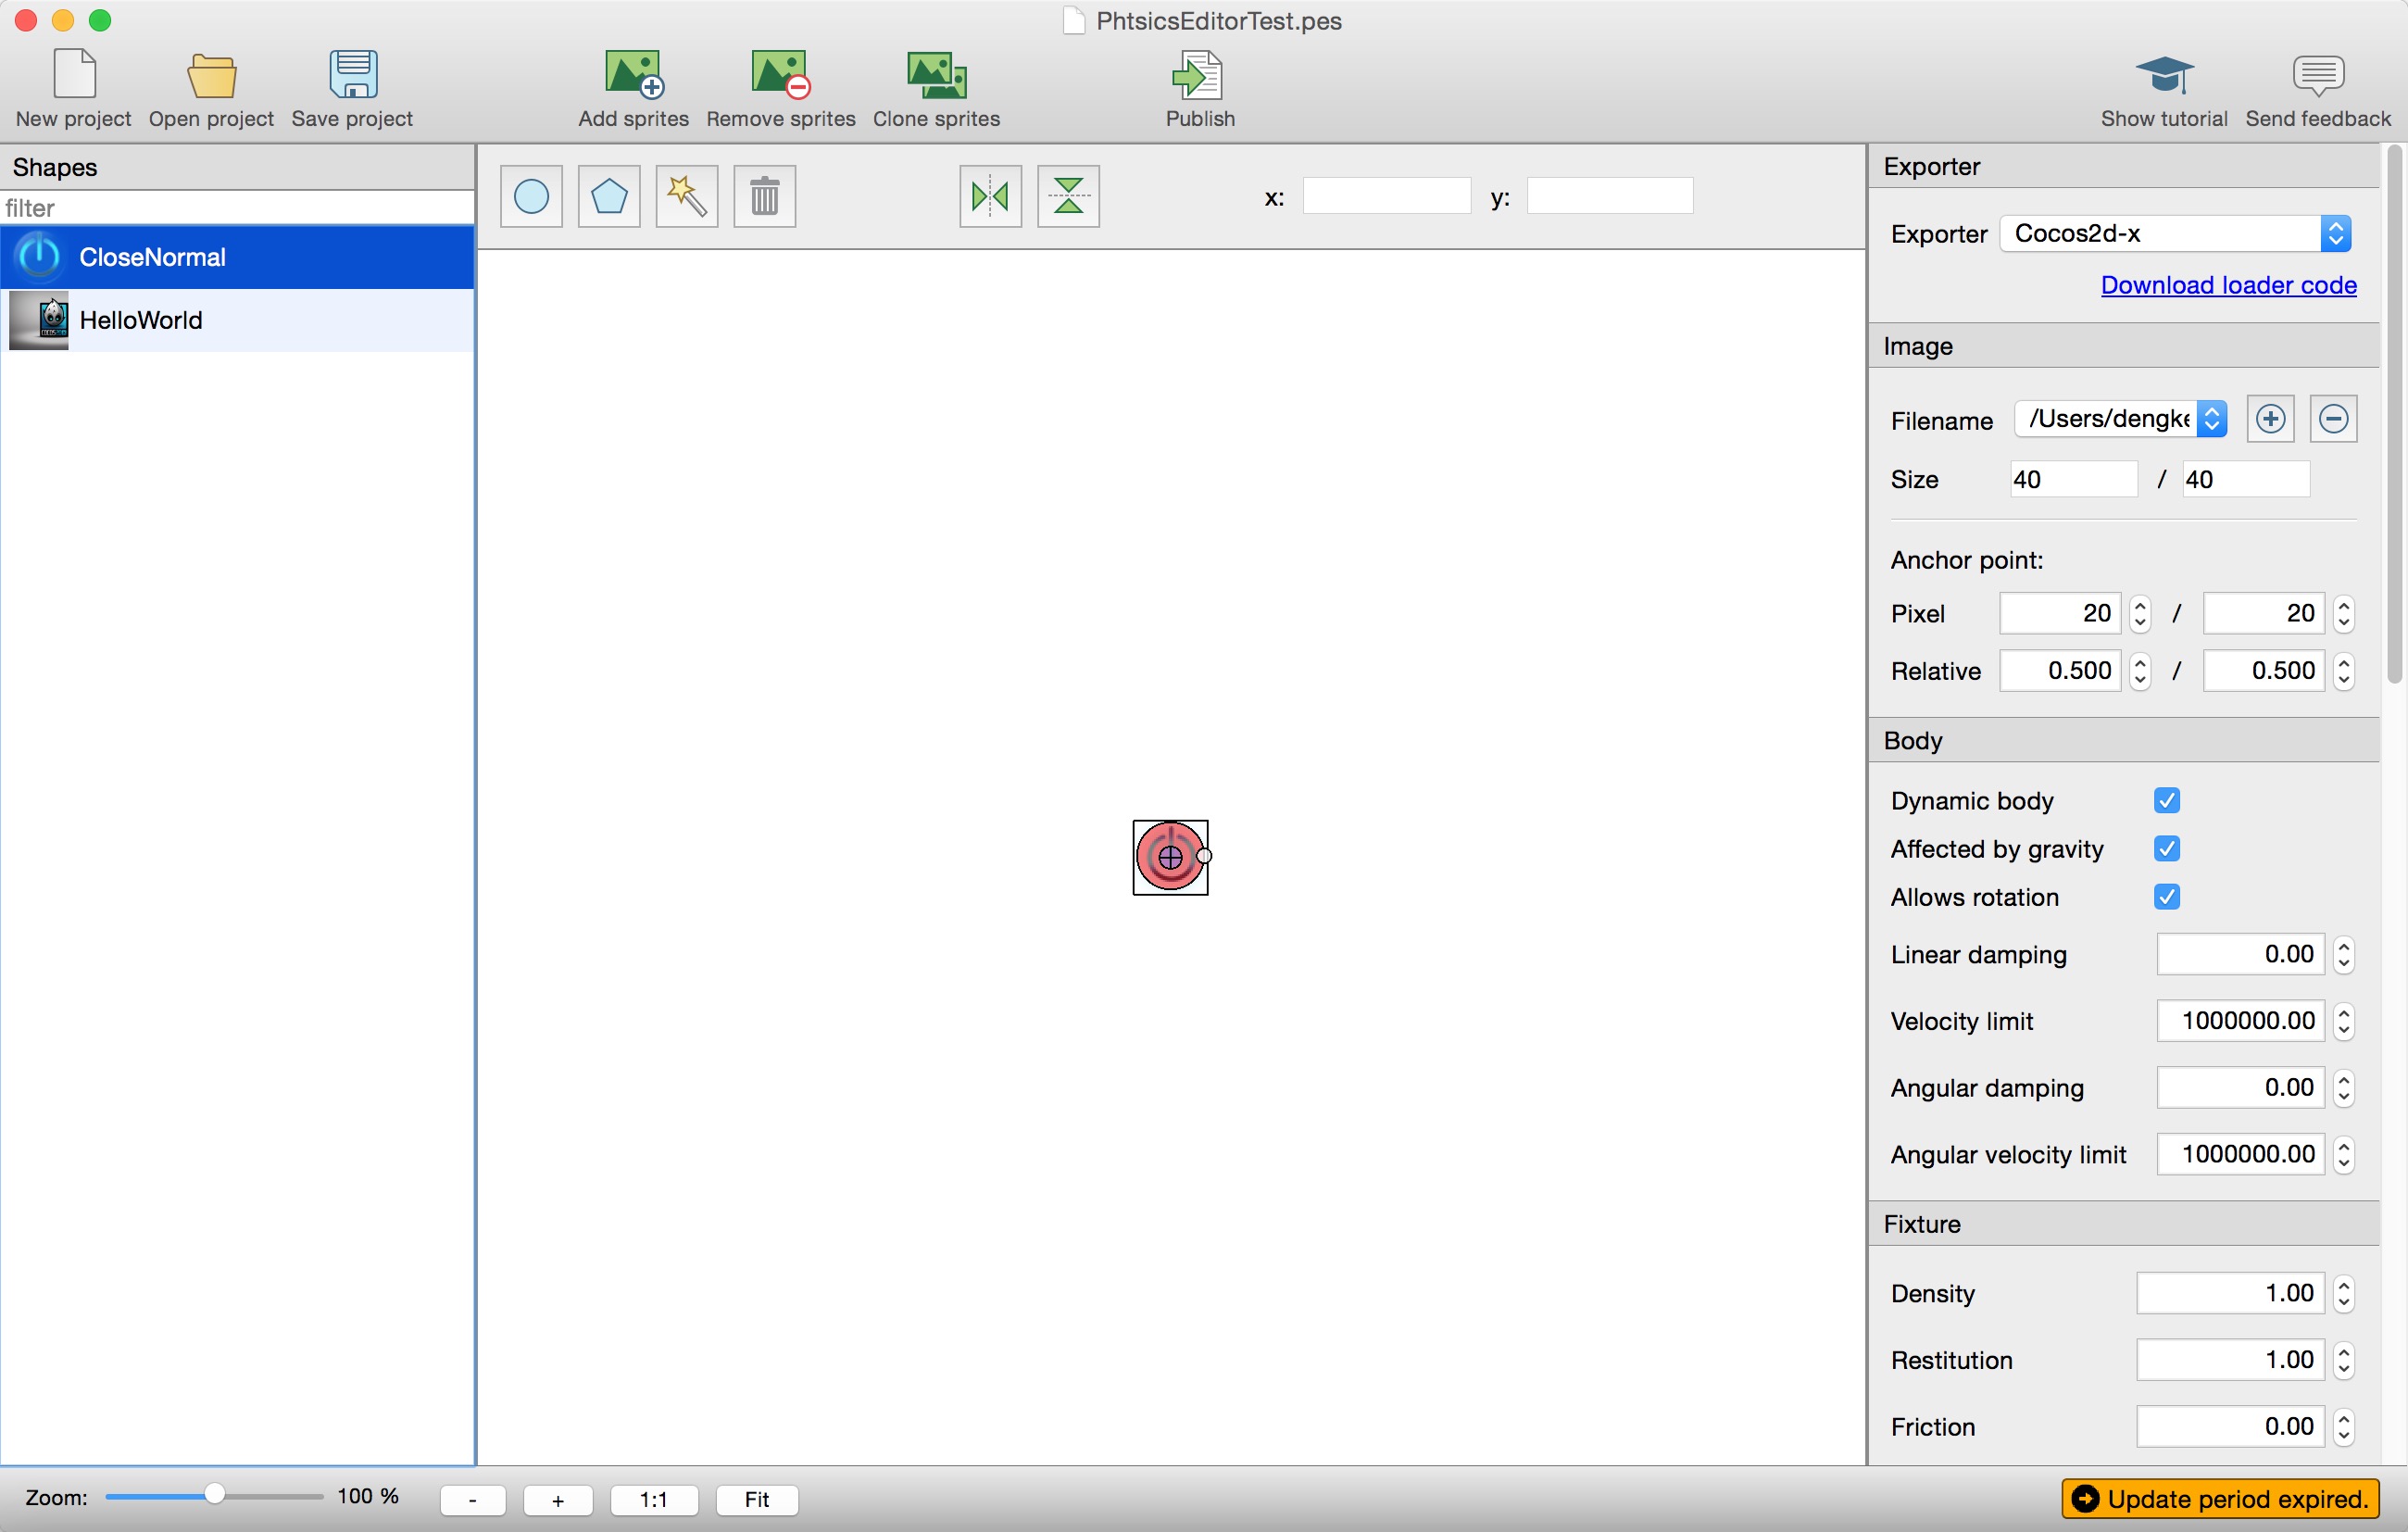
Task: Click the minus remove image button
Action: [x=2333, y=419]
